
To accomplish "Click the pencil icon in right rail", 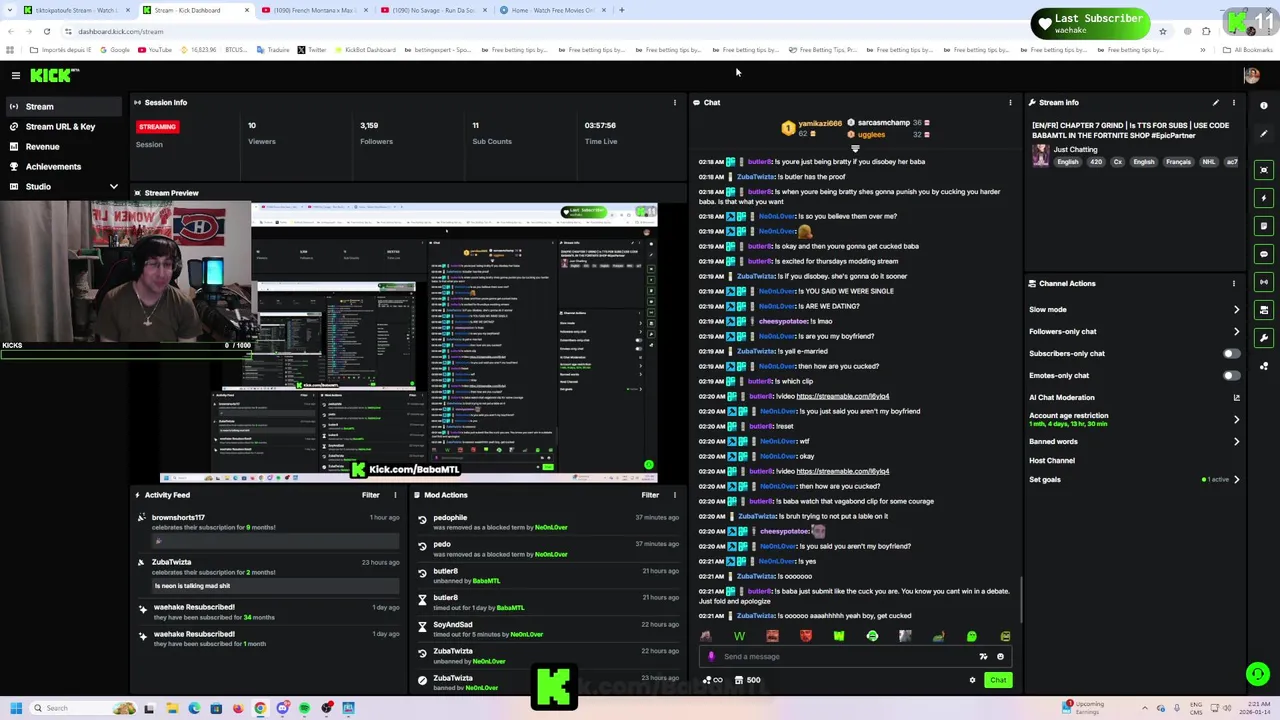I will point(1264,134).
